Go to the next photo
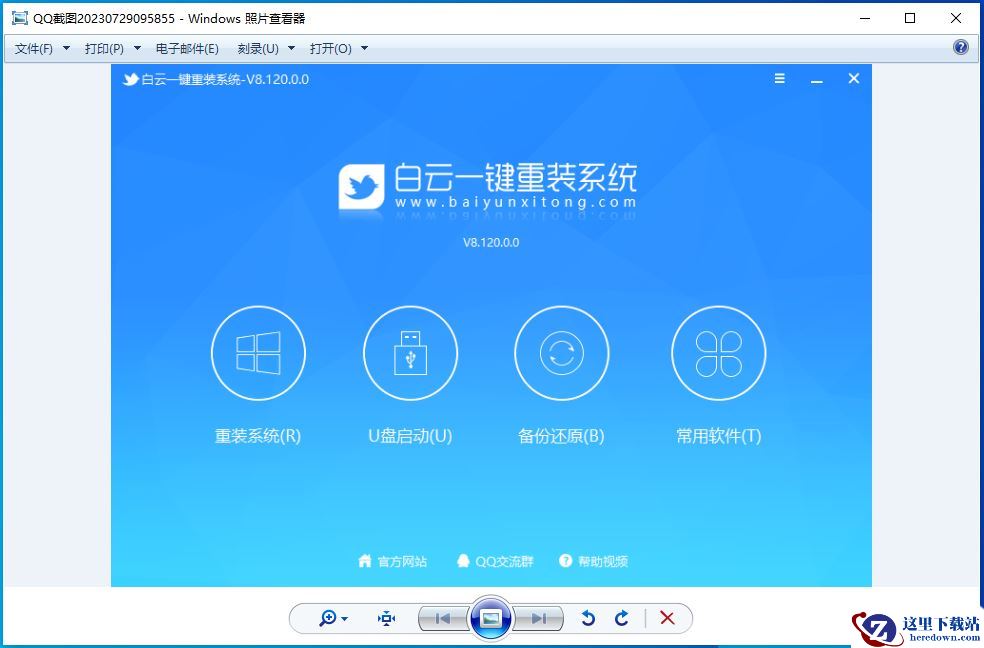 coord(538,619)
